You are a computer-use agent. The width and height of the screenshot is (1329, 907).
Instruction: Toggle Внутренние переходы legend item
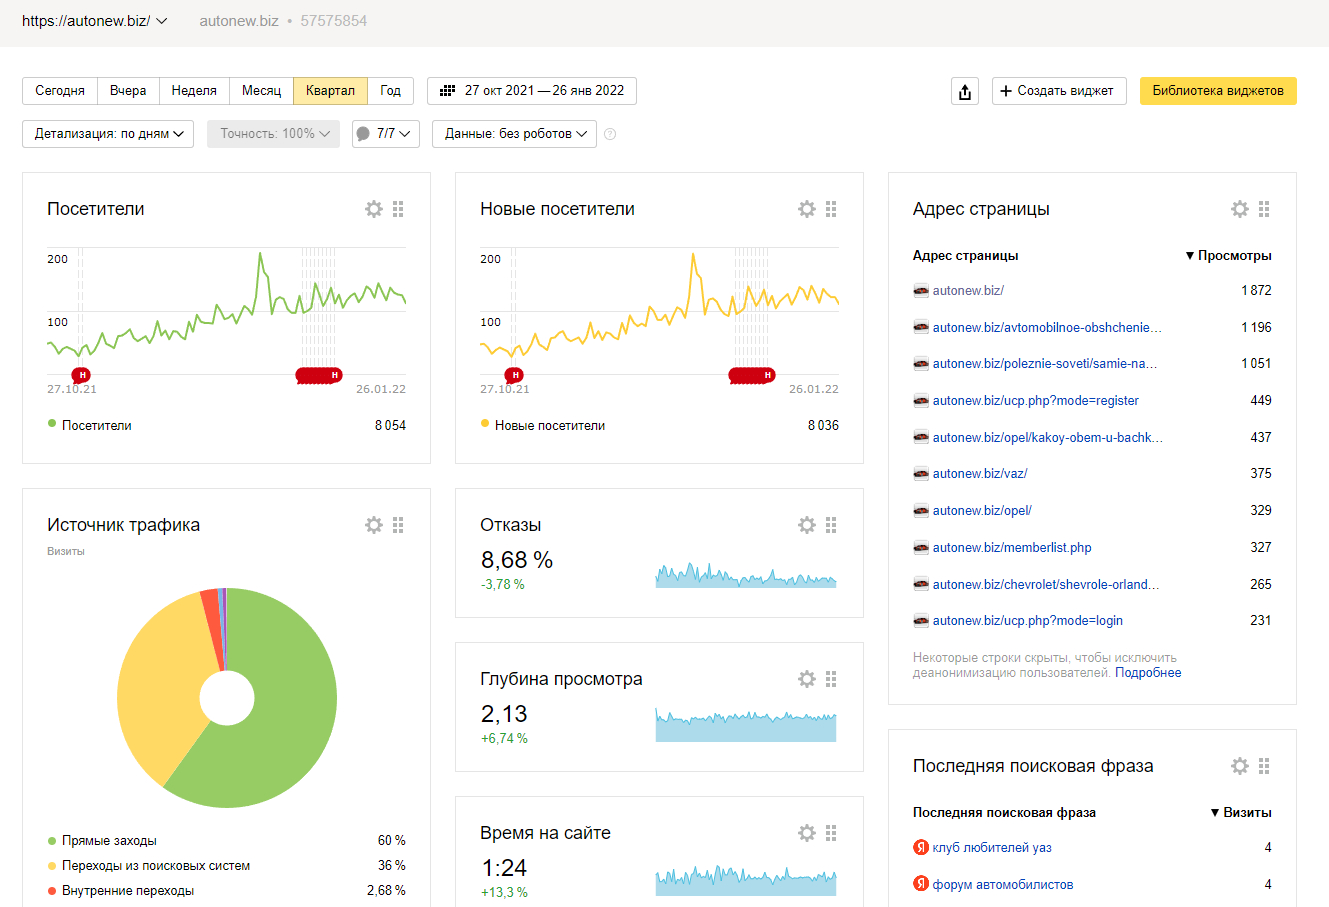121,891
